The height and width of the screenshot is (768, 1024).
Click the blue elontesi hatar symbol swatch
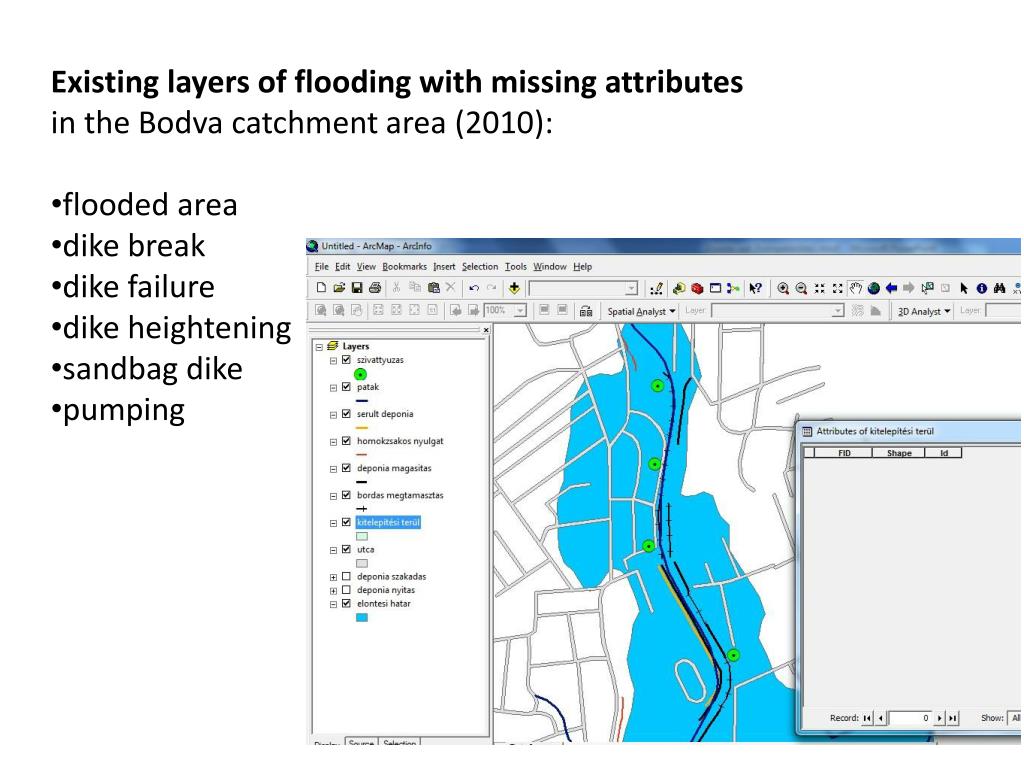tap(362, 618)
